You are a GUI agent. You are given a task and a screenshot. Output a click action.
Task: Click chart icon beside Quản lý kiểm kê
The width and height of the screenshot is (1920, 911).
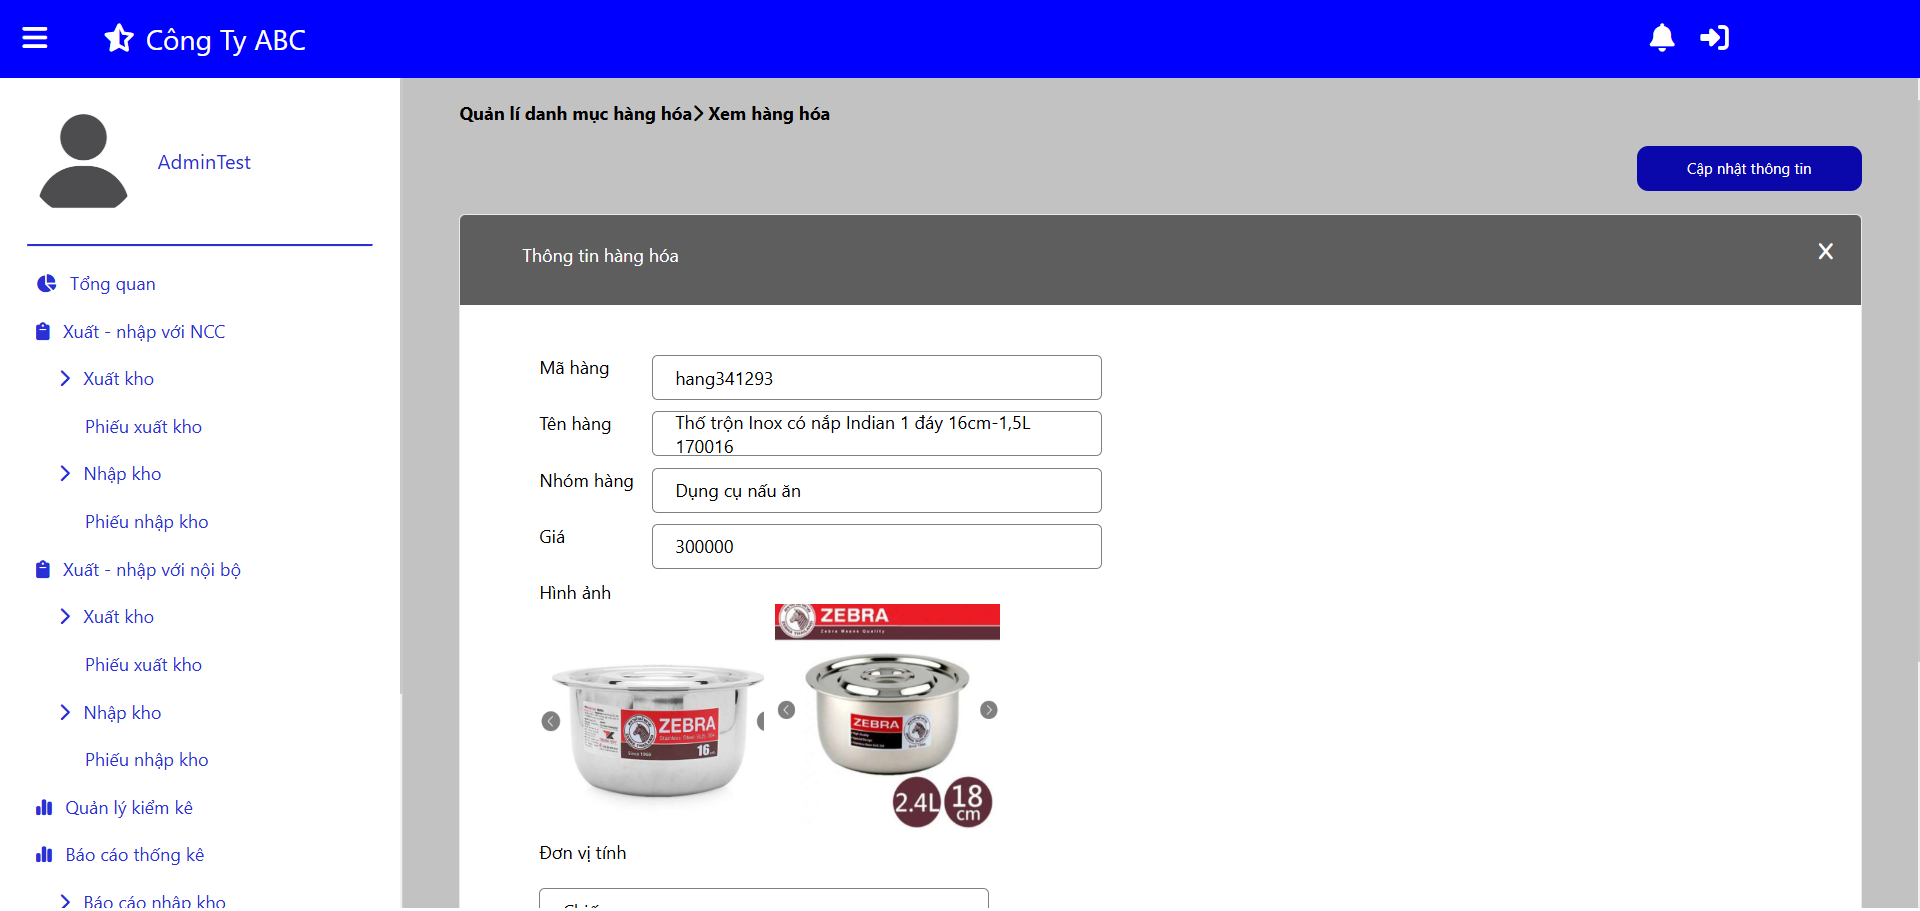44,808
